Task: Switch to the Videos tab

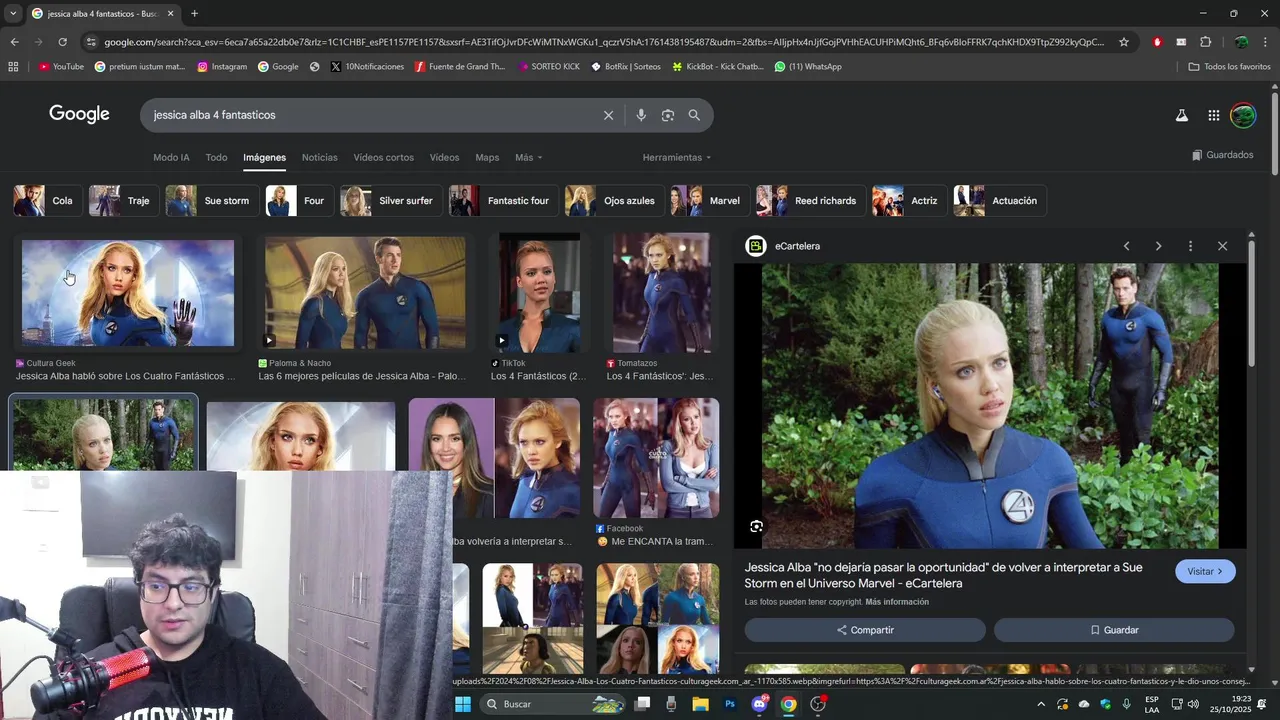Action: [x=445, y=158]
